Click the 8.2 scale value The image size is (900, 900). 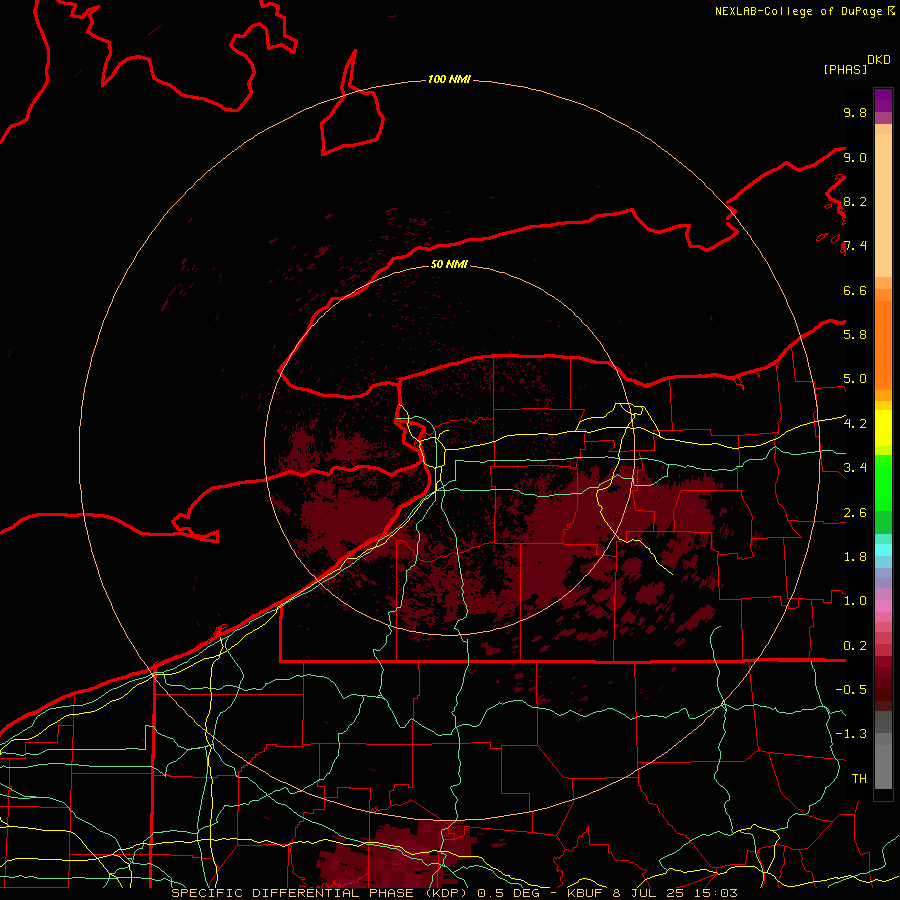click(x=855, y=202)
